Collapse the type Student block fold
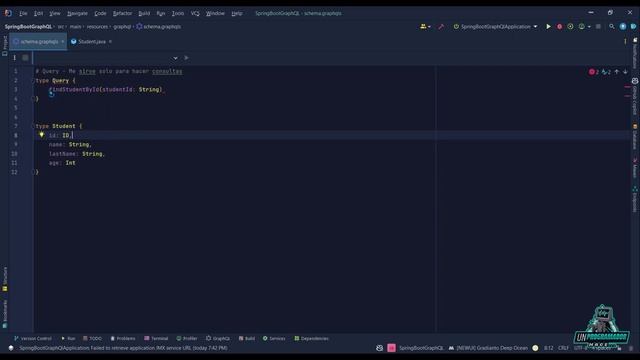 coord(34,126)
